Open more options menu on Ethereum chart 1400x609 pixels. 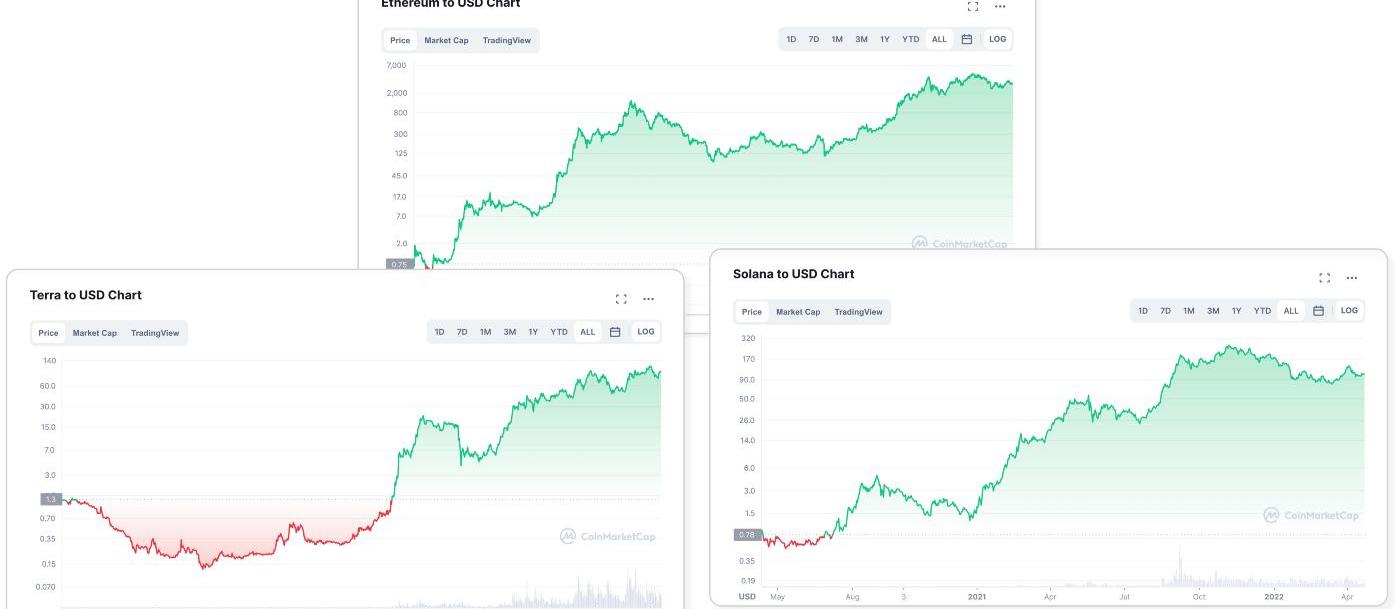[x=1000, y=7]
